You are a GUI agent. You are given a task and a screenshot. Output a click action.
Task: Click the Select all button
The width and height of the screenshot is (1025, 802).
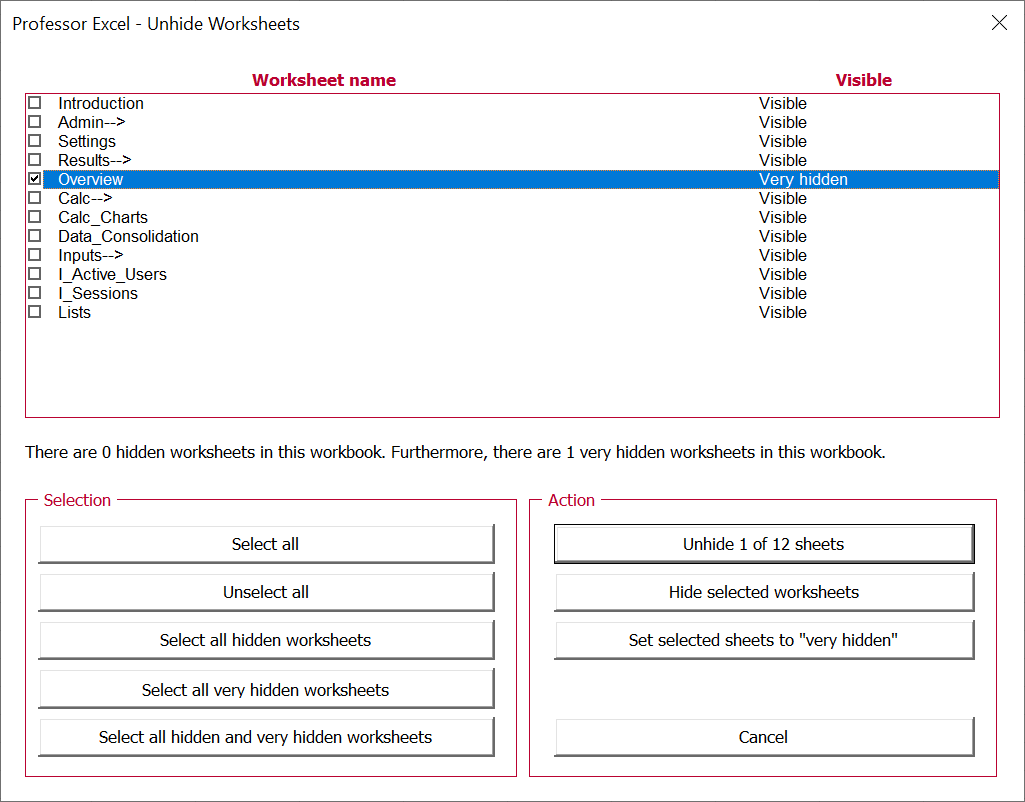point(265,543)
